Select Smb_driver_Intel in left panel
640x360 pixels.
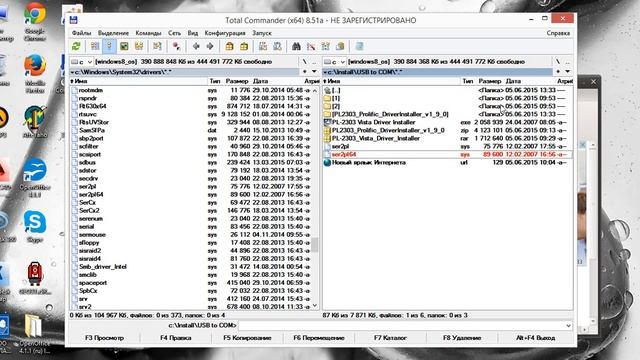point(191,267)
